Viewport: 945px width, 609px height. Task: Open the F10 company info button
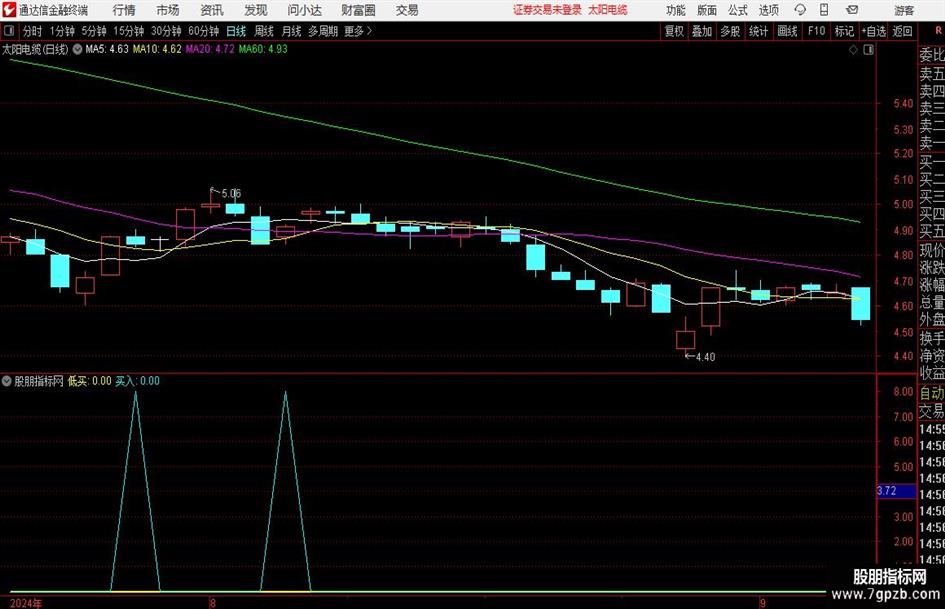click(817, 31)
